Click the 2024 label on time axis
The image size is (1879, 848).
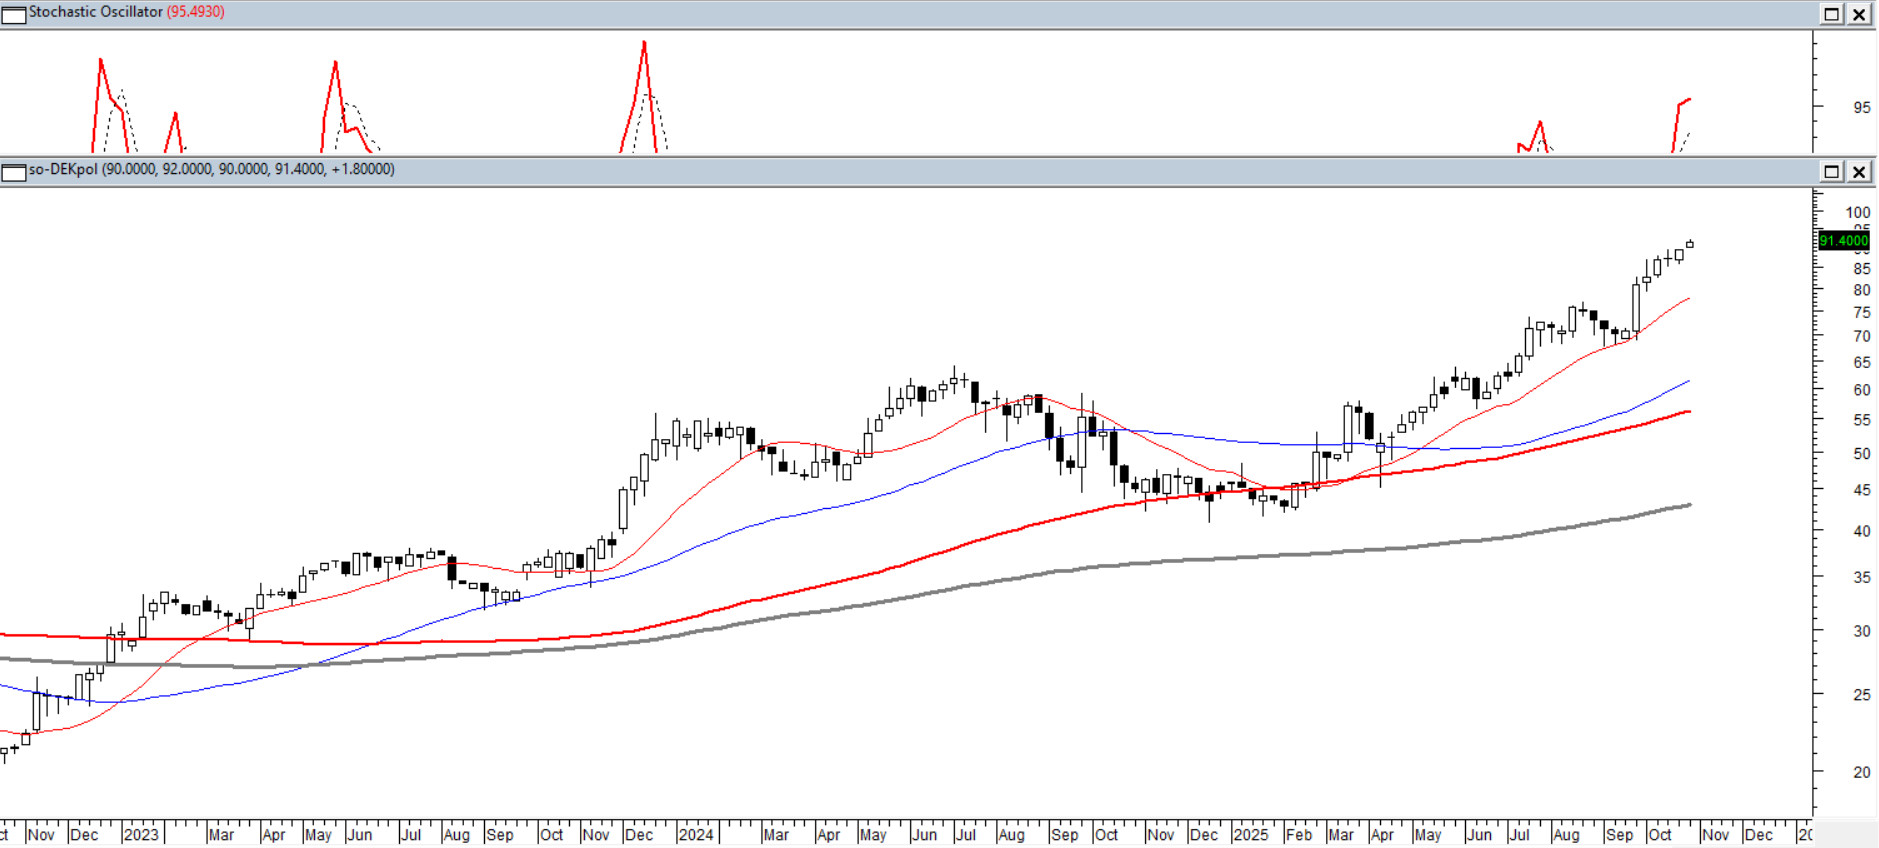point(695,834)
